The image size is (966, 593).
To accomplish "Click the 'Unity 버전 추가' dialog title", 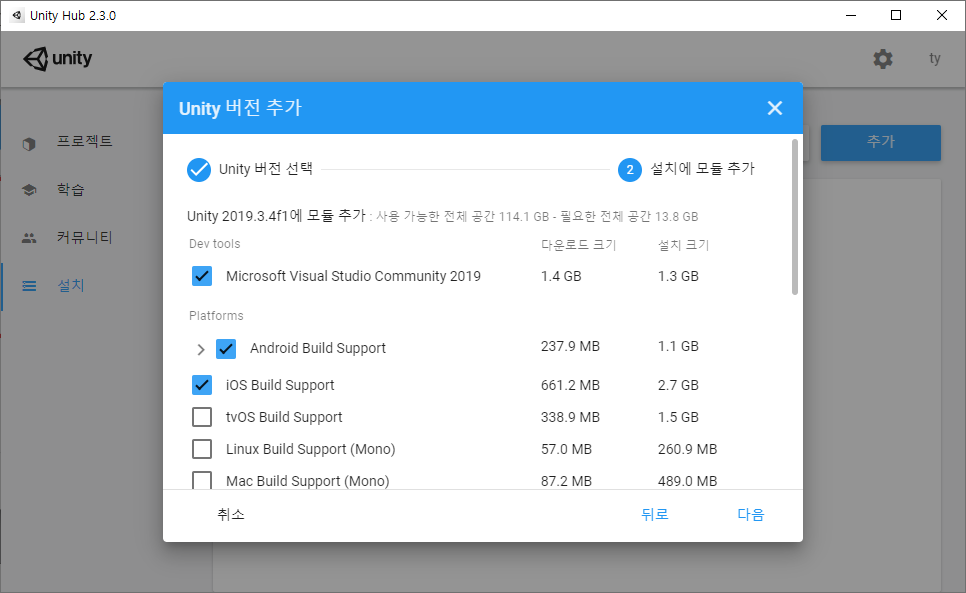I will point(240,108).
